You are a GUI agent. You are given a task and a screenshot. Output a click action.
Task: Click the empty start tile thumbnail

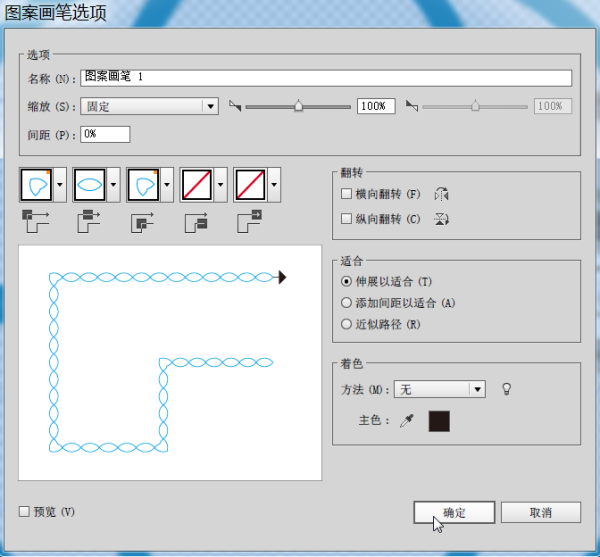pos(197,185)
